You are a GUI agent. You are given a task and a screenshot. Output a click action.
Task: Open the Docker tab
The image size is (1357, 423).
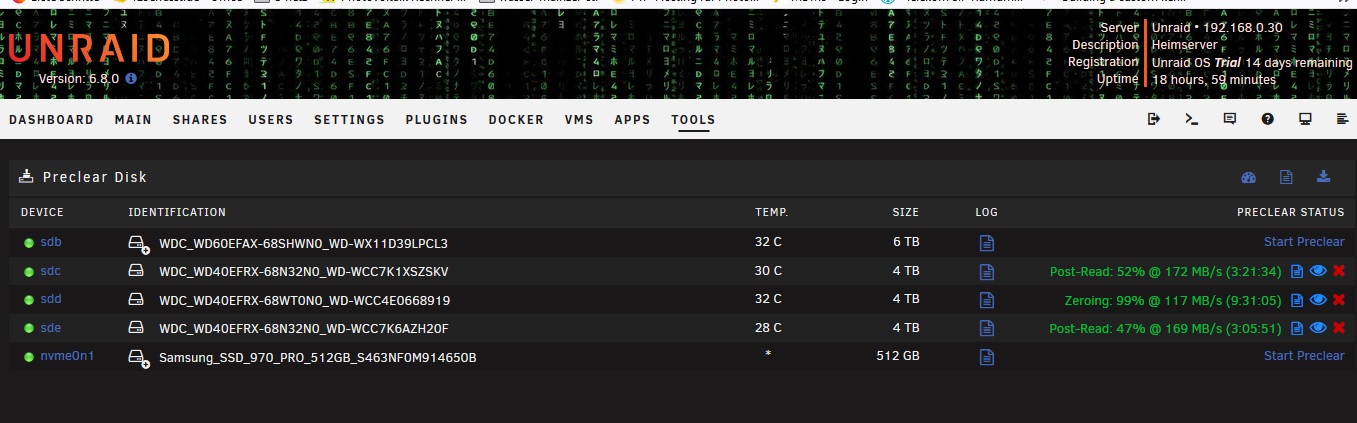point(516,120)
